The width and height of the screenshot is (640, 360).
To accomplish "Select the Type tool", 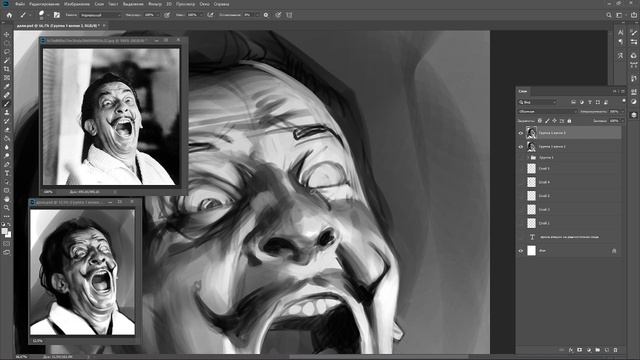I will [7, 173].
